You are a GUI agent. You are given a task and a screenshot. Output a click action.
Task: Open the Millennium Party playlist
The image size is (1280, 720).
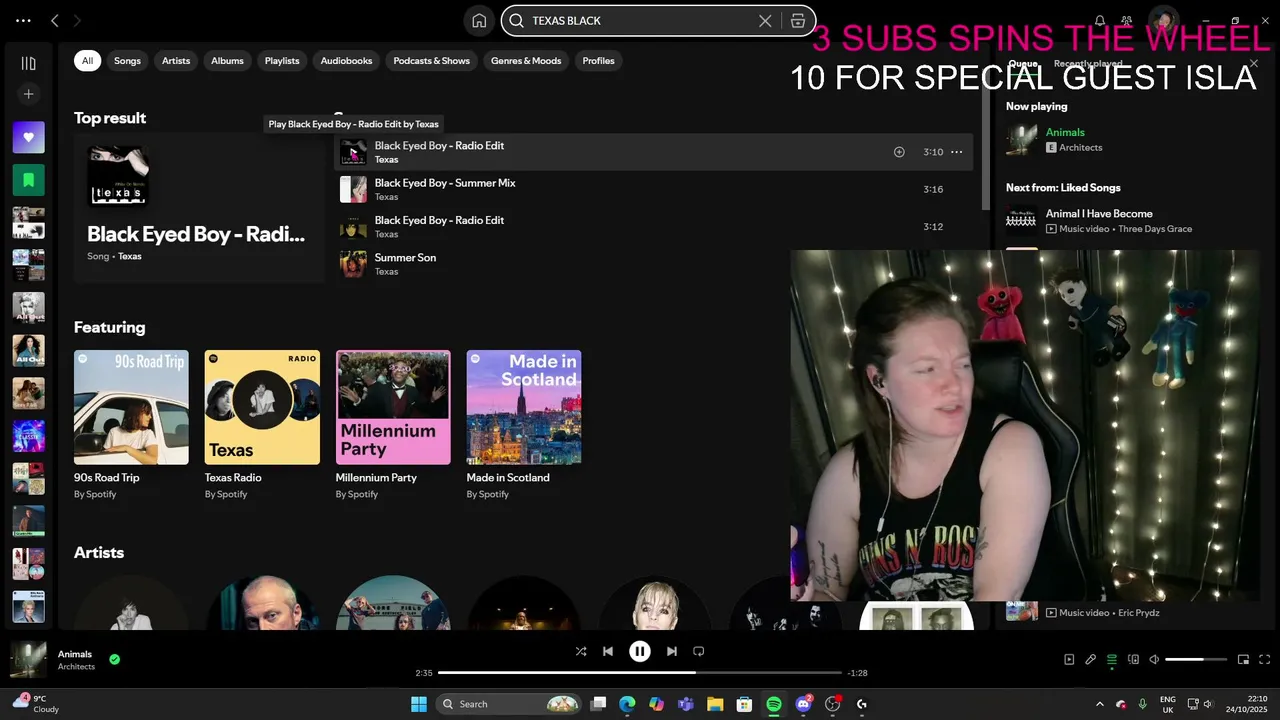click(x=393, y=425)
